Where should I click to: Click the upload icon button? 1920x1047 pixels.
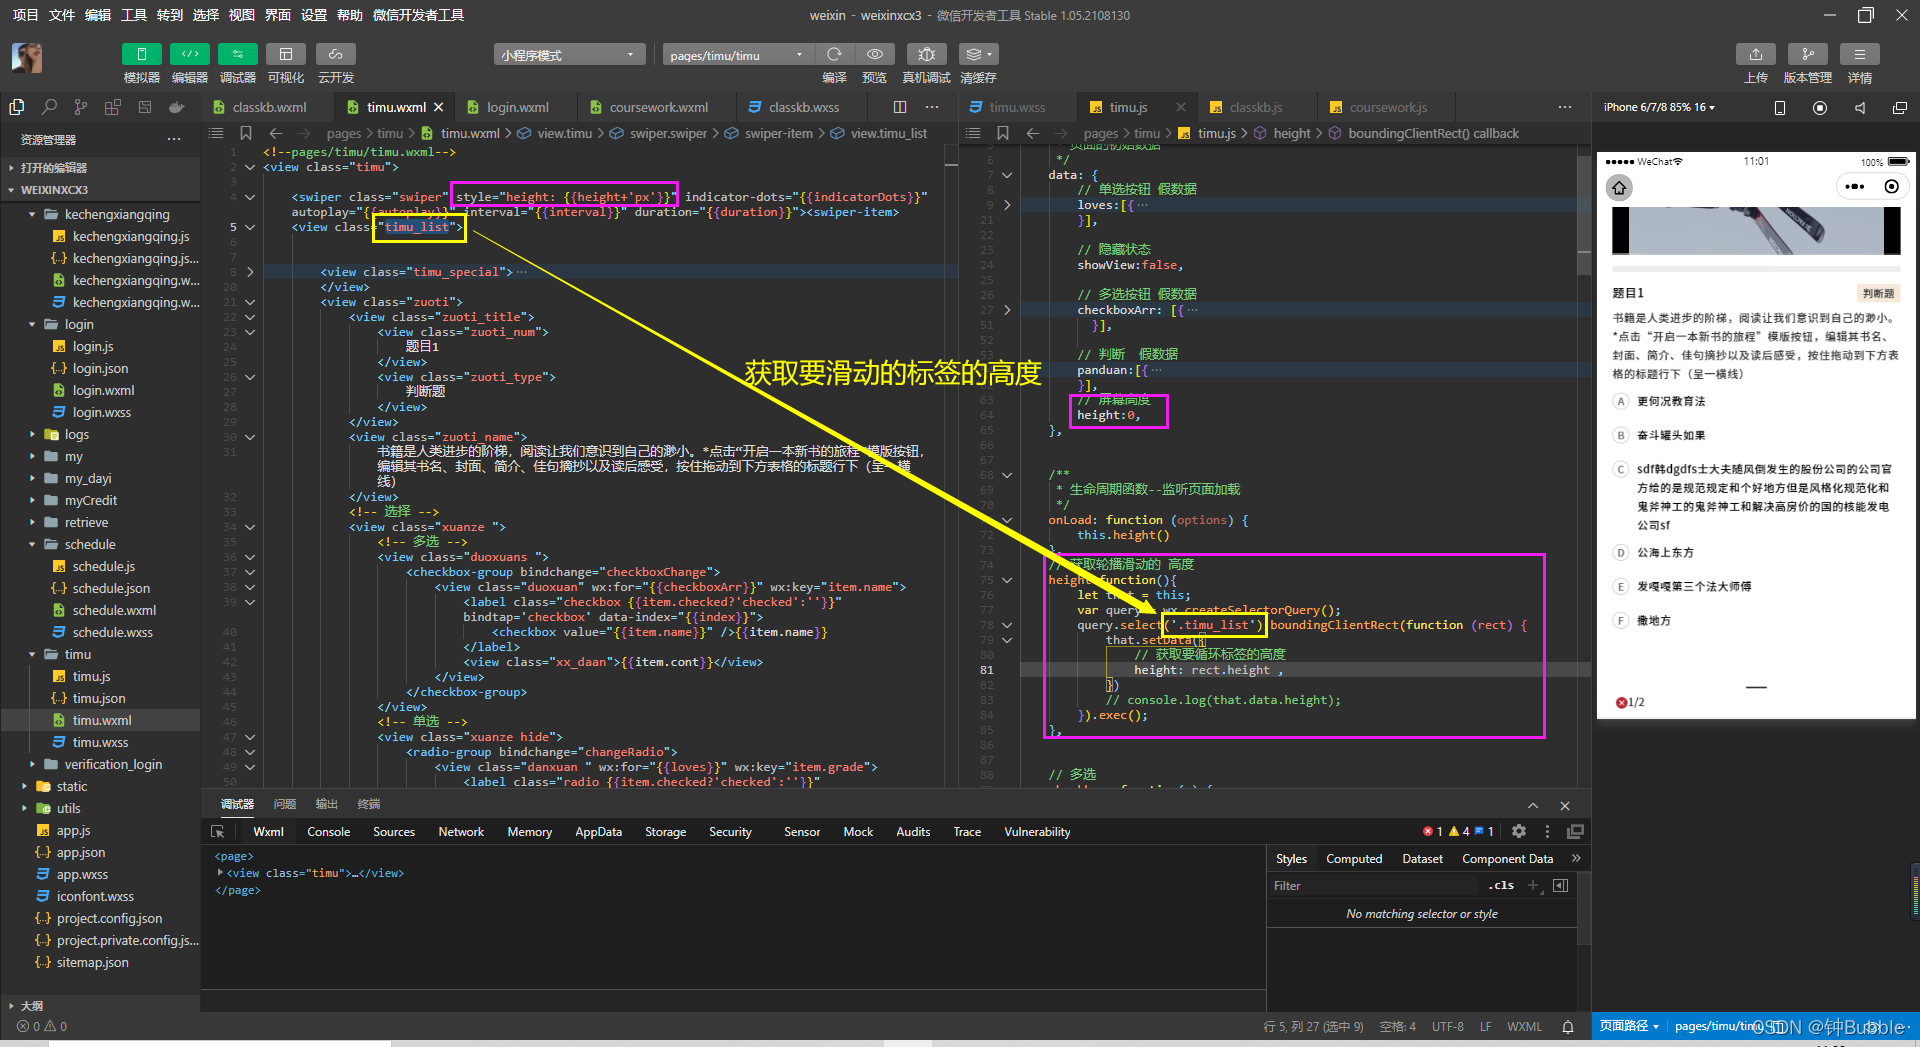1756,54
